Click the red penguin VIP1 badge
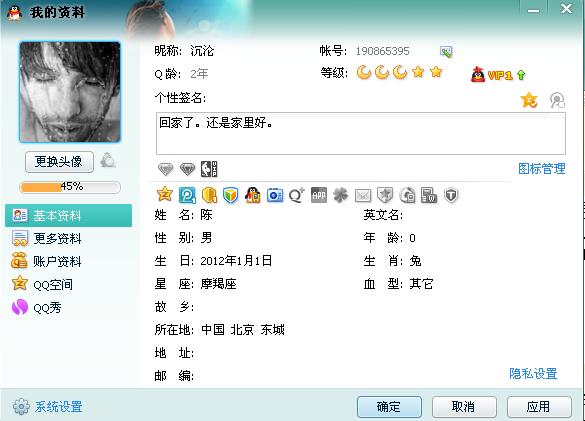The height and width of the screenshot is (421, 585). [492, 75]
